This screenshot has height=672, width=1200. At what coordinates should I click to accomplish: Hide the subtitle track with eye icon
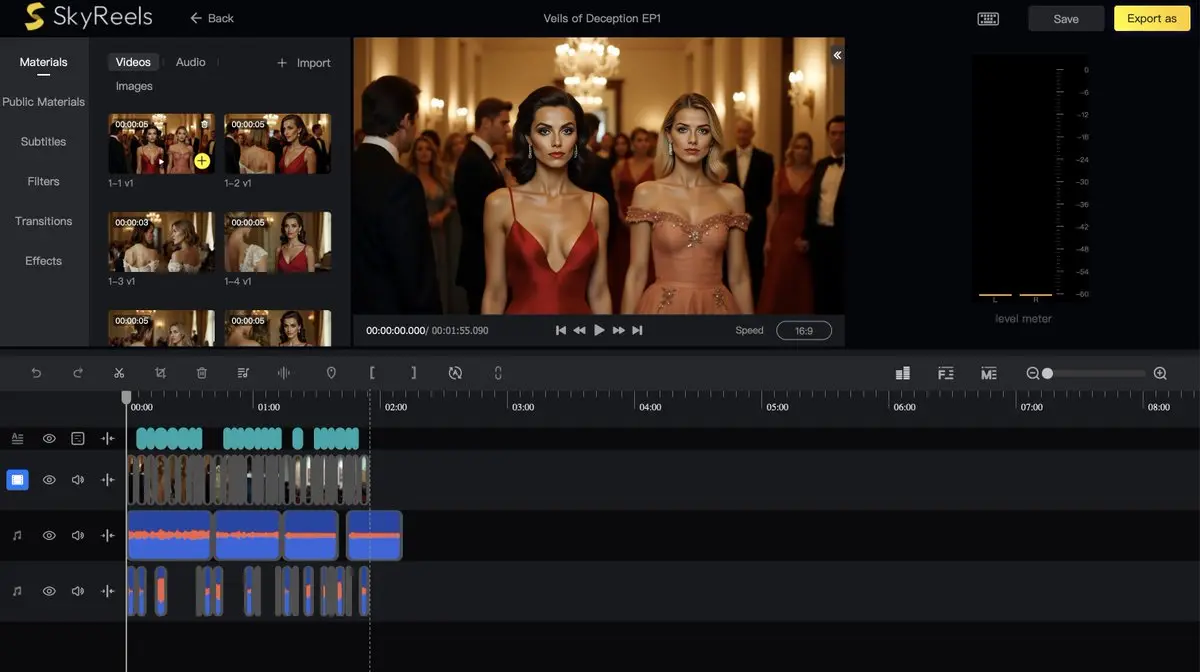(x=49, y=438)
